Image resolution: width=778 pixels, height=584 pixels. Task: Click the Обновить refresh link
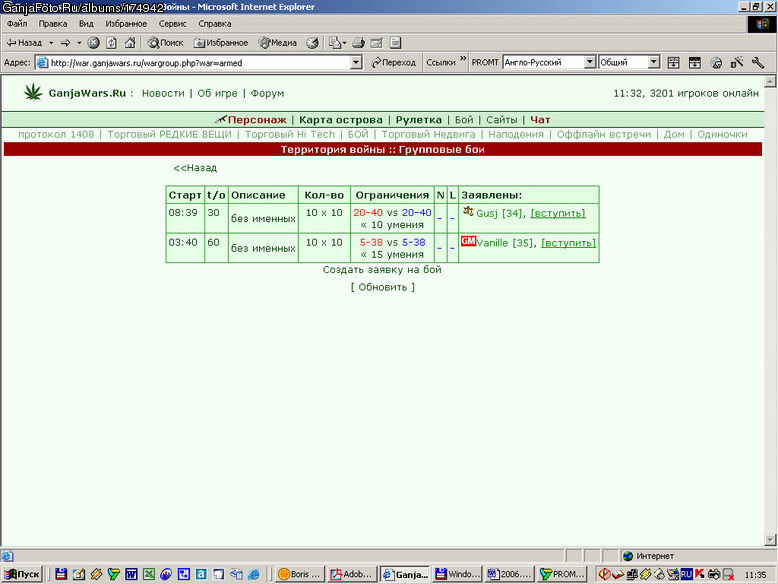(x=383, y=287)
